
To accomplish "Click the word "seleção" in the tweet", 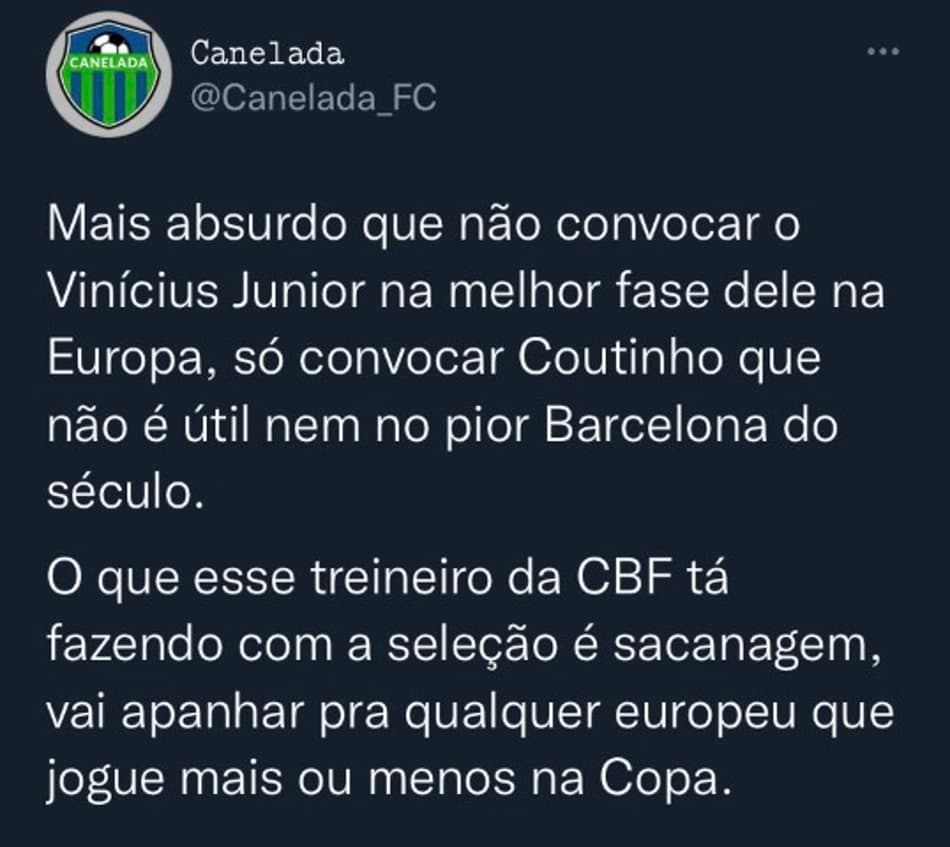I will [x=473, y=647].
